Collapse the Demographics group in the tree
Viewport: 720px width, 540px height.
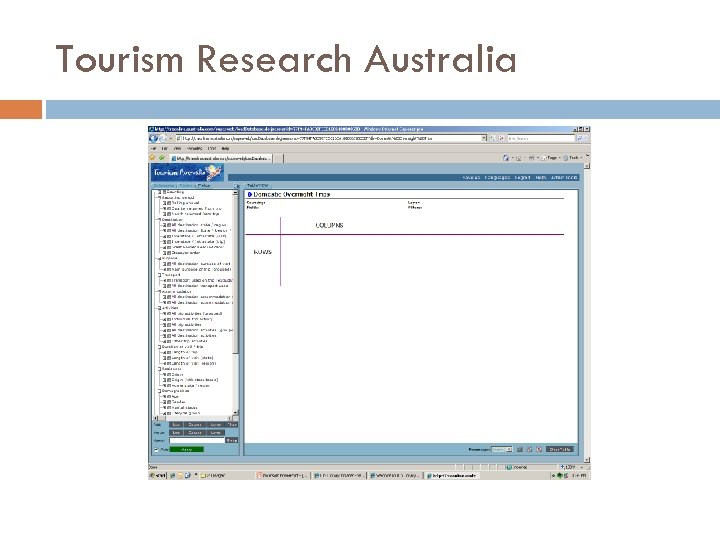pos(159,391)
